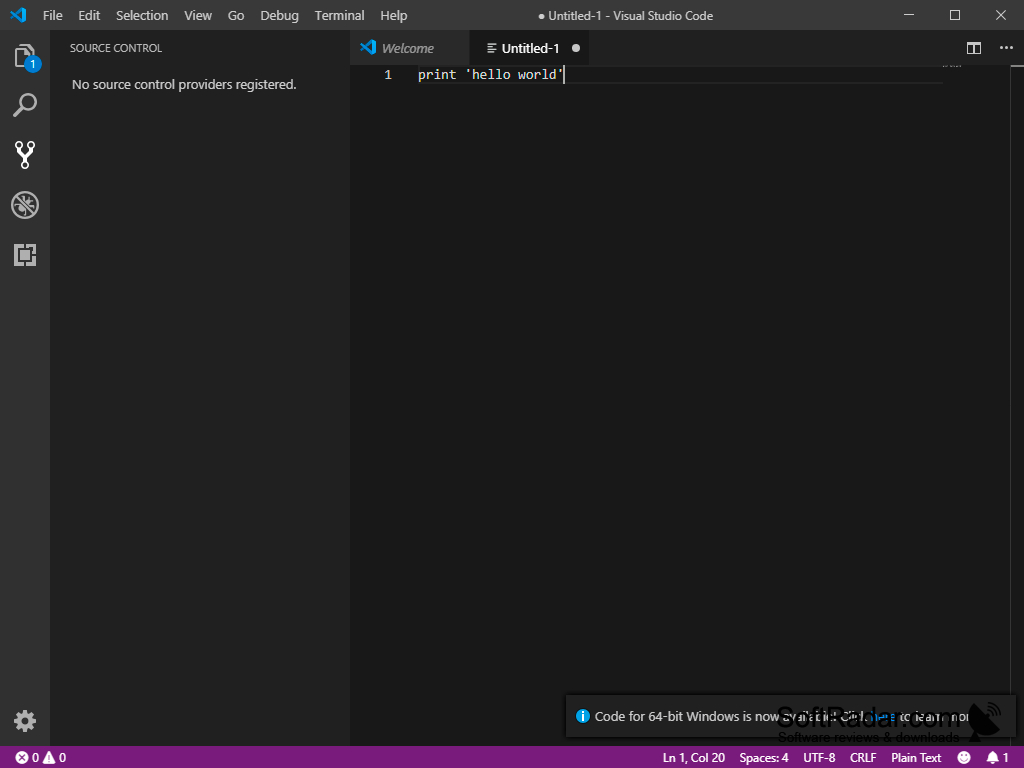Click the code line print 'hello world'
The width and height of the screenshot is (1024, 768).
click(490, 74)
